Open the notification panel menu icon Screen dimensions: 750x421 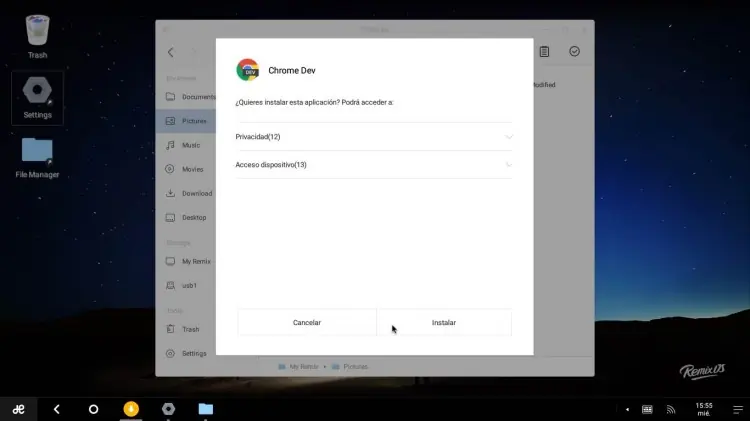tap(738, 410)
